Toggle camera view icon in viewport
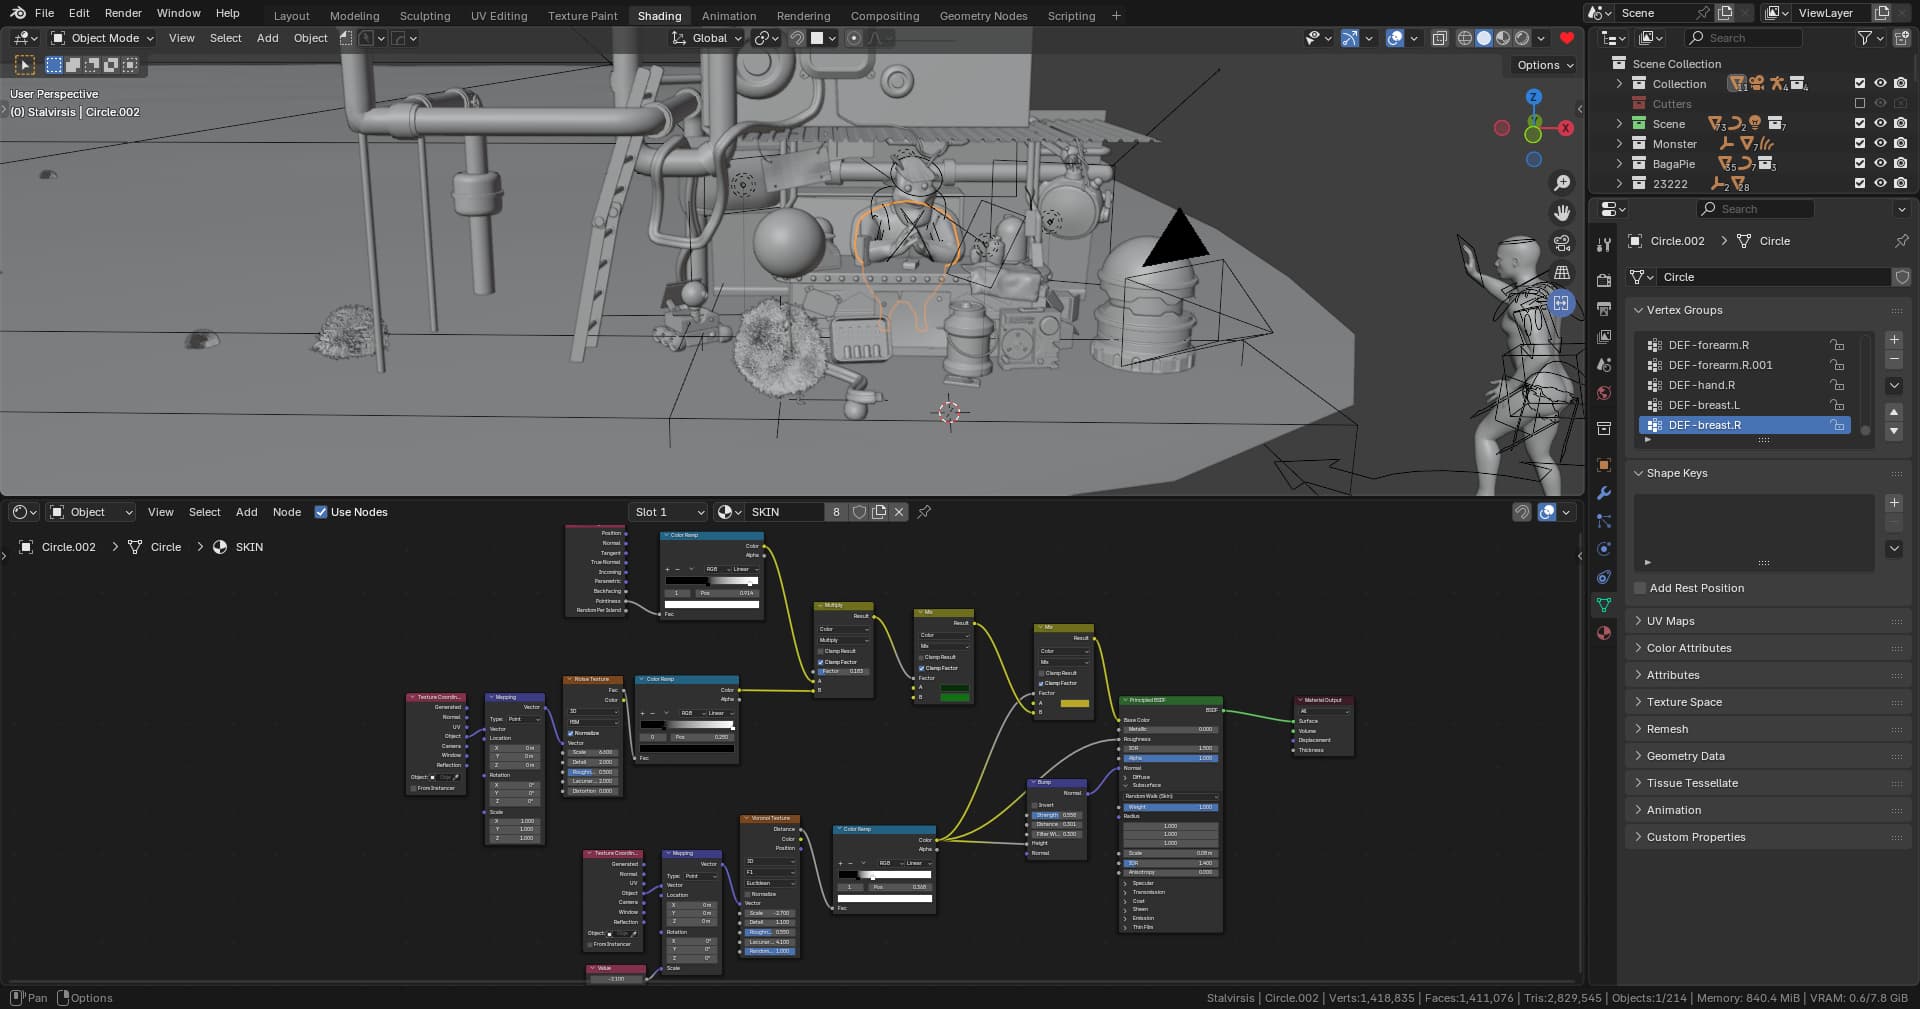 point(1561,243)
